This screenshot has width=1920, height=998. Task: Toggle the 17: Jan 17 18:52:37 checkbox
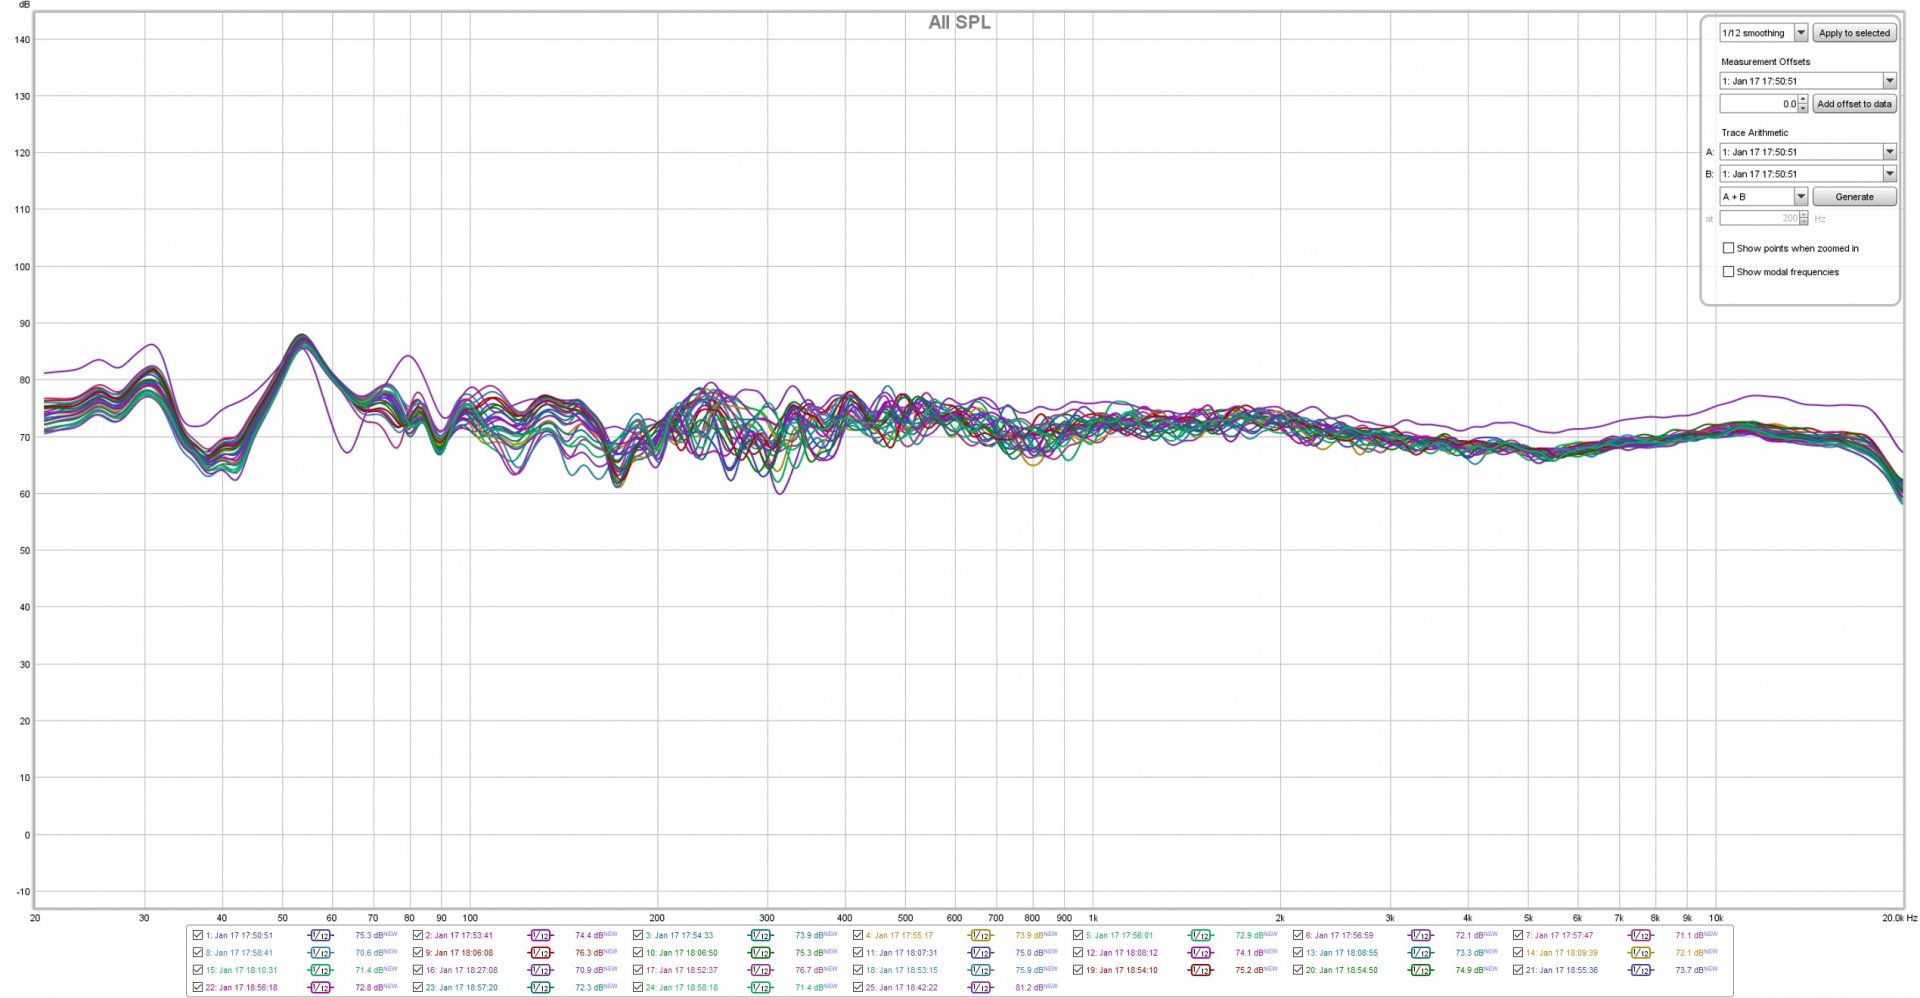[638, 970]
